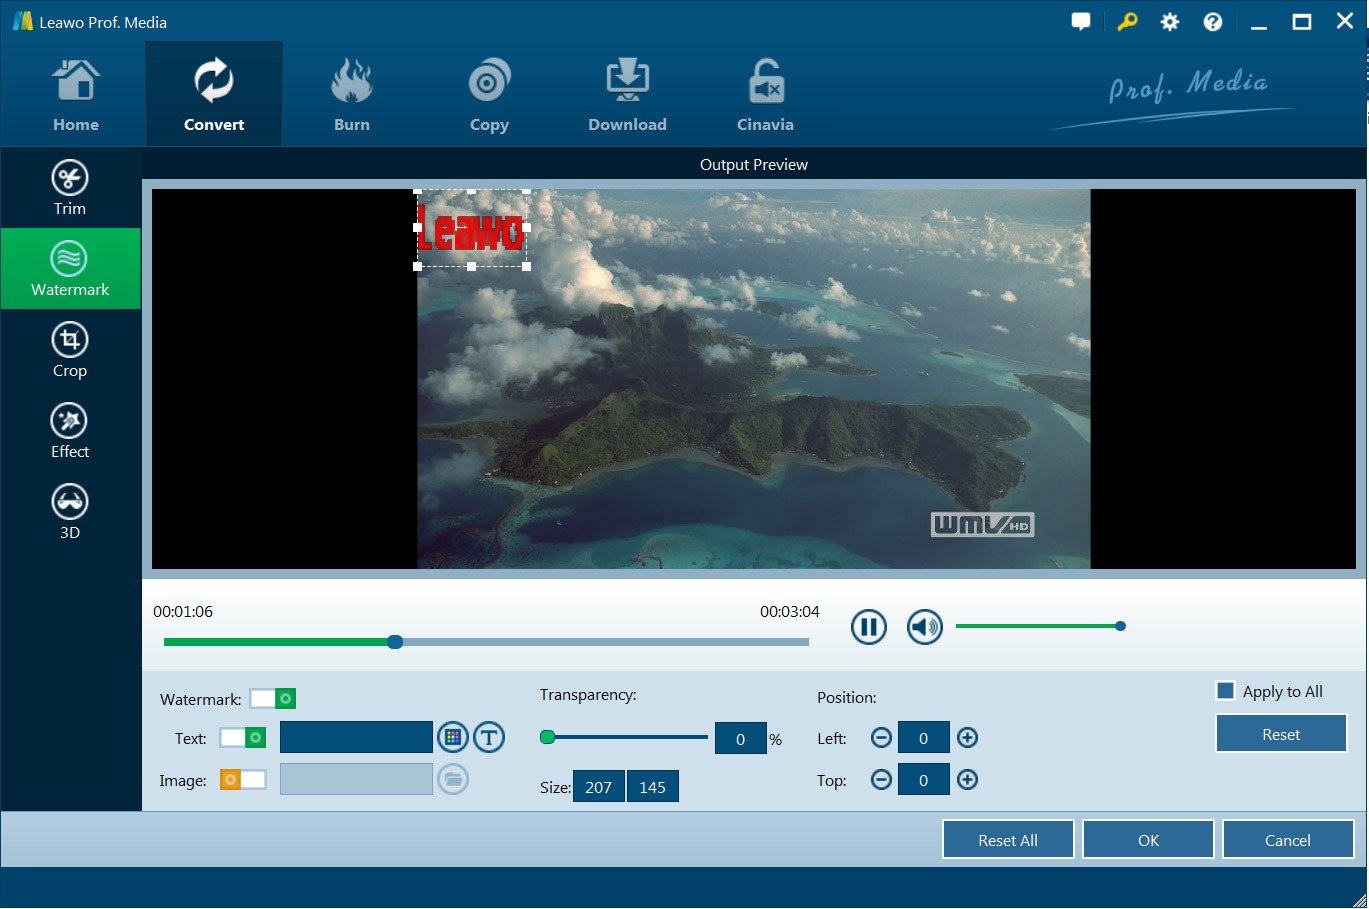Go to the Download tab
1369x909 pixels.
click(x=627, y=95)
